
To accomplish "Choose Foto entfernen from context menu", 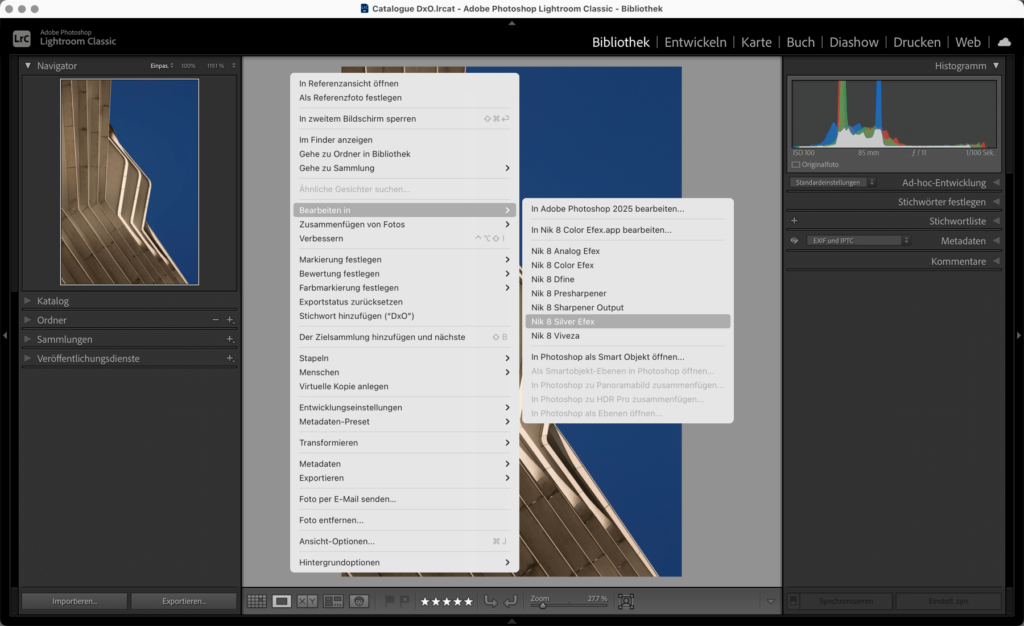I will 404,520.
